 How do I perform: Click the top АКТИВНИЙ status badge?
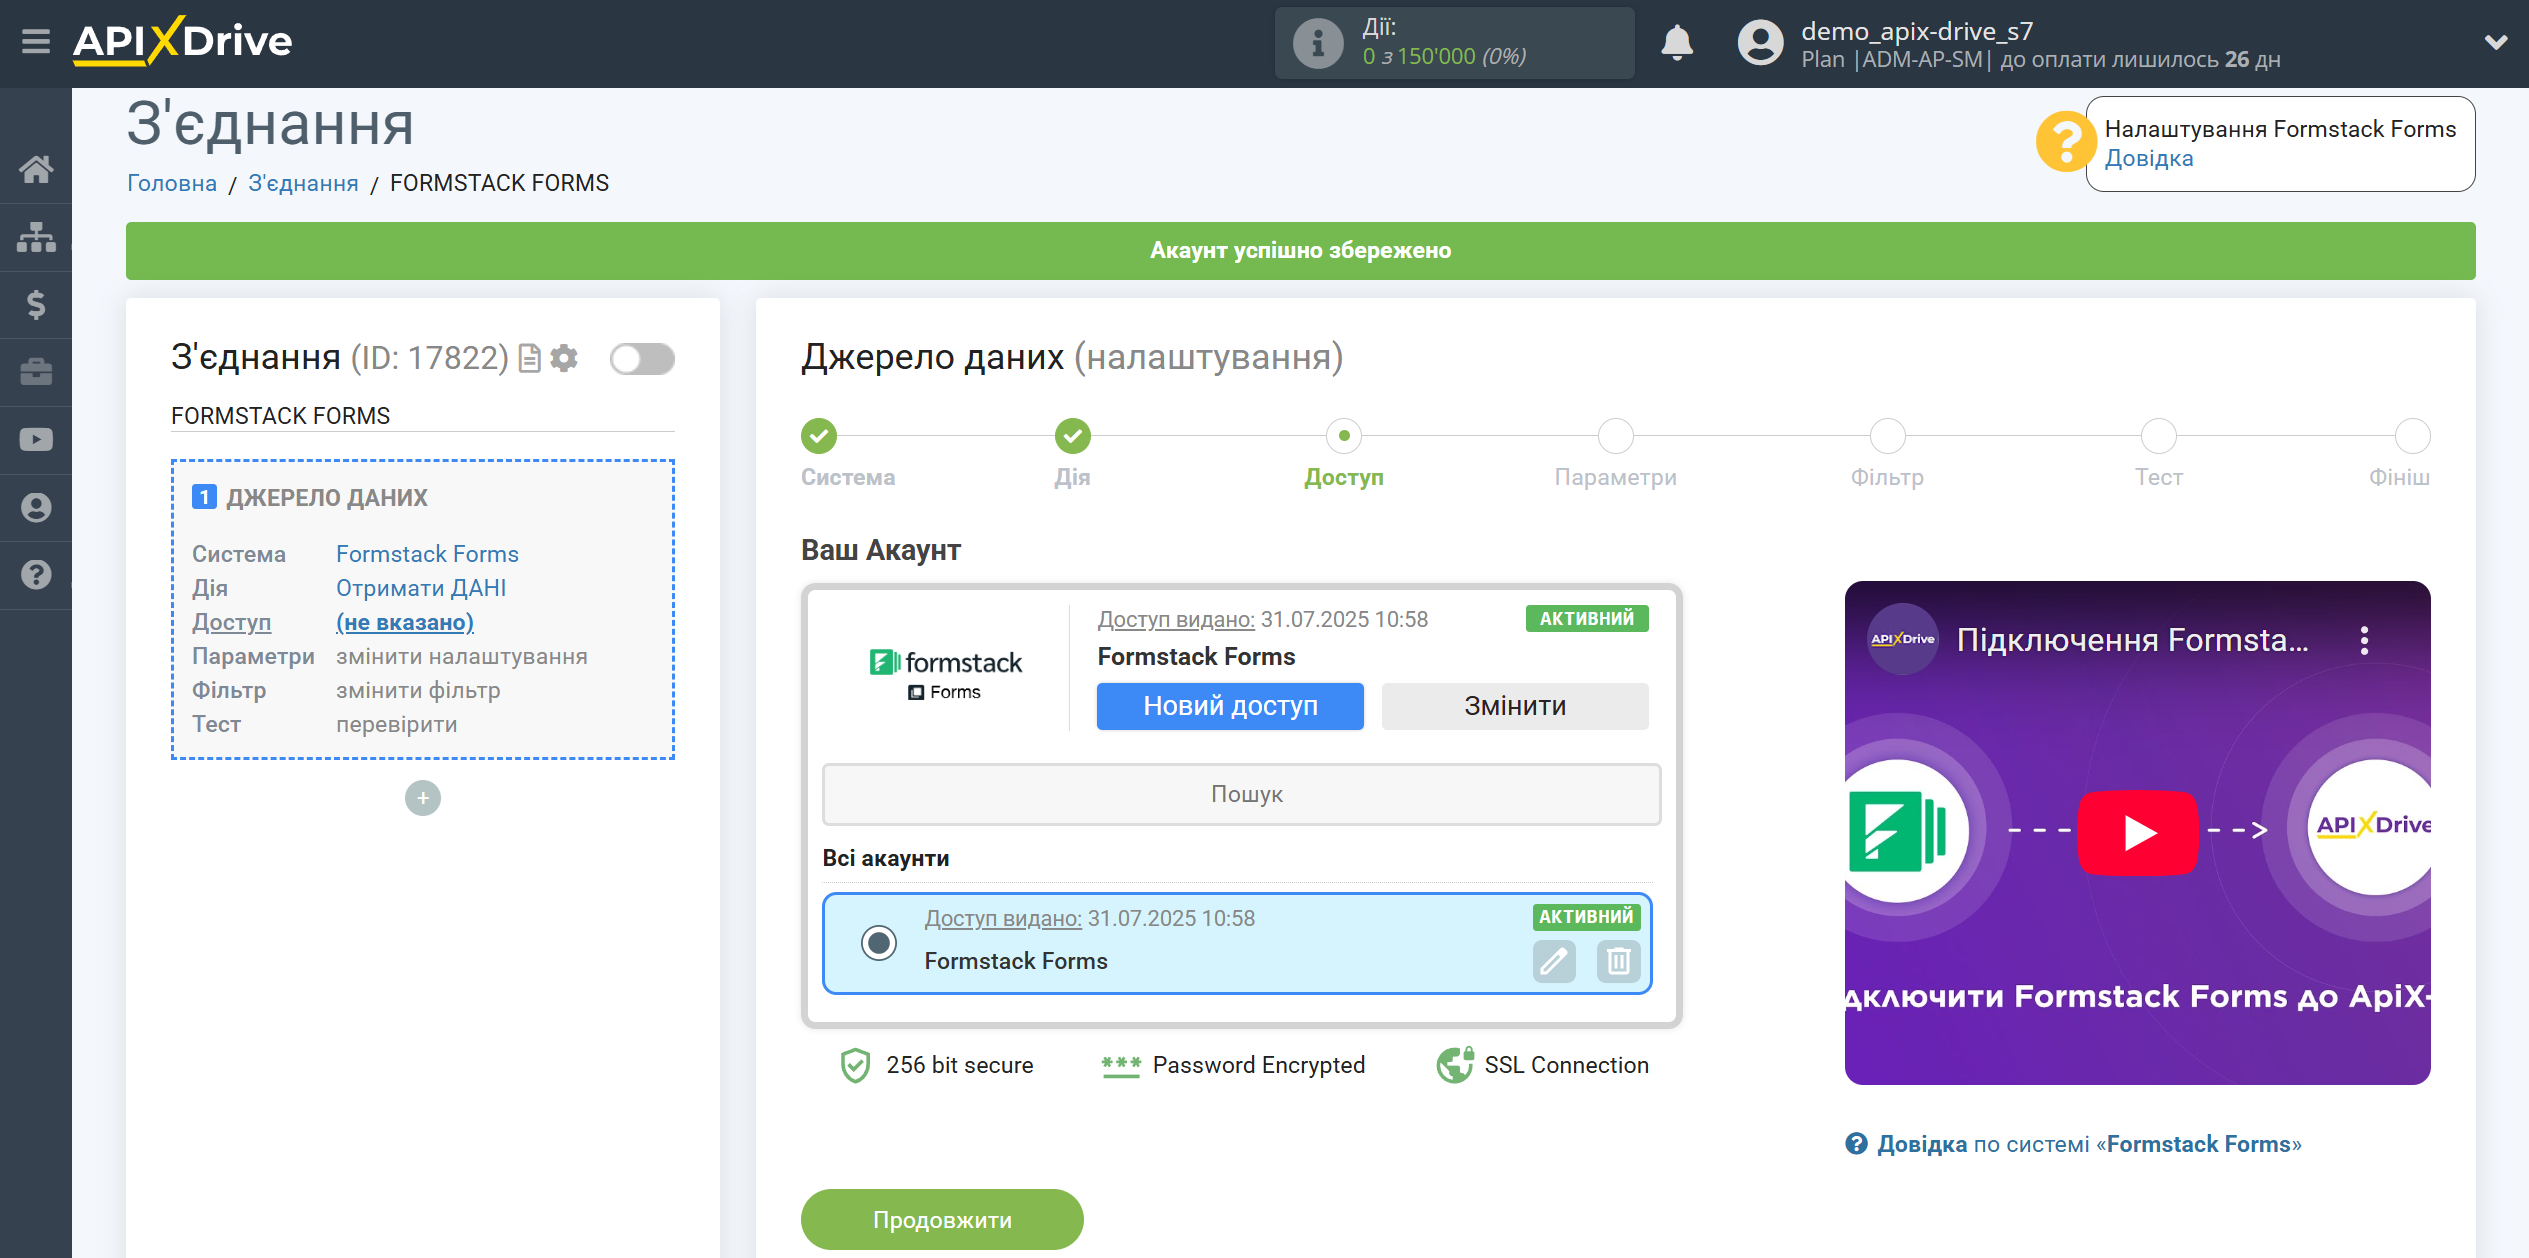(1586, 619)
